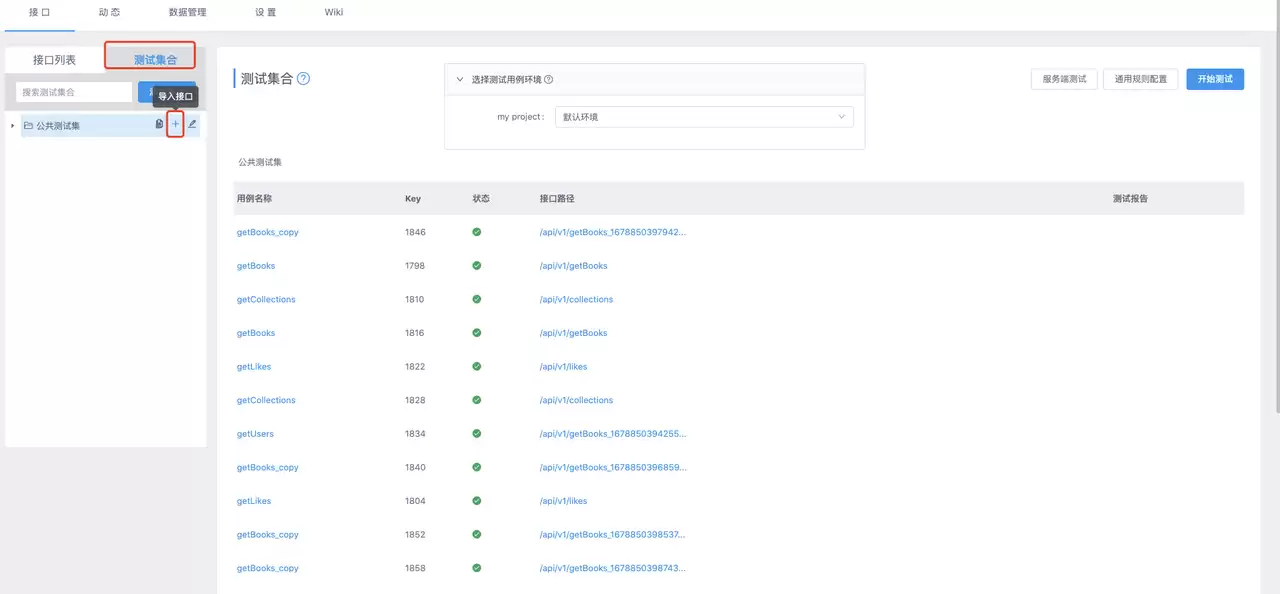Click green status icon for Key 1834

476,434
